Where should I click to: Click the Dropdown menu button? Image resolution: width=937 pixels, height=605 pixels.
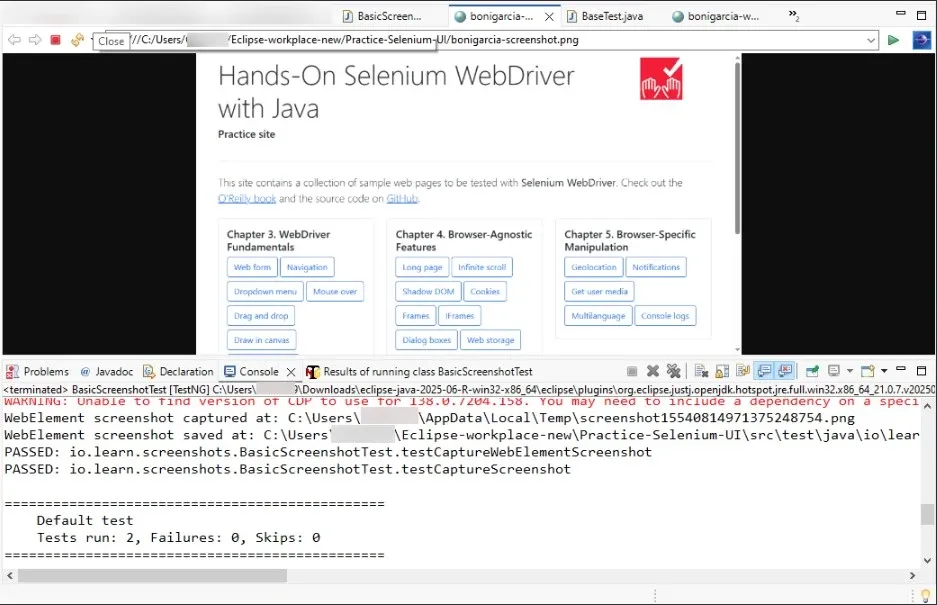(265, 291)
